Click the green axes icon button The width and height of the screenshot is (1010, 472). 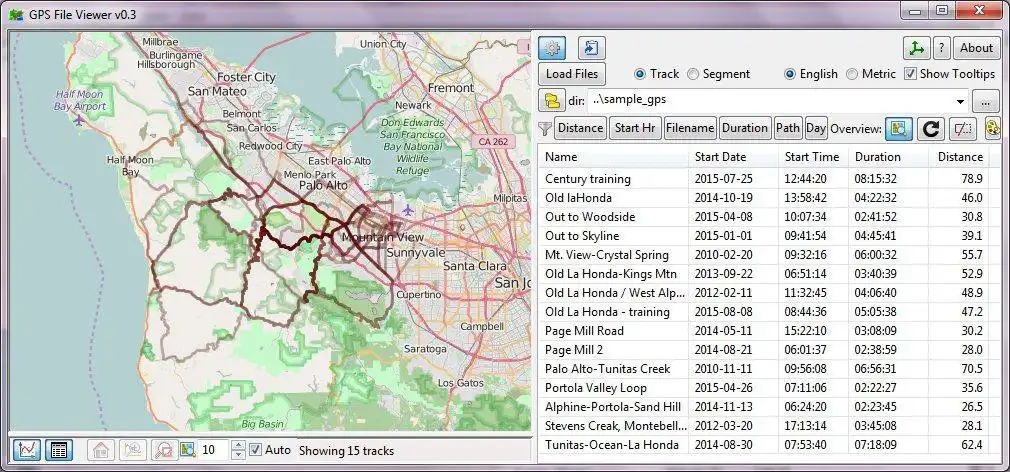pyautogui.click(x=916, y=48)
